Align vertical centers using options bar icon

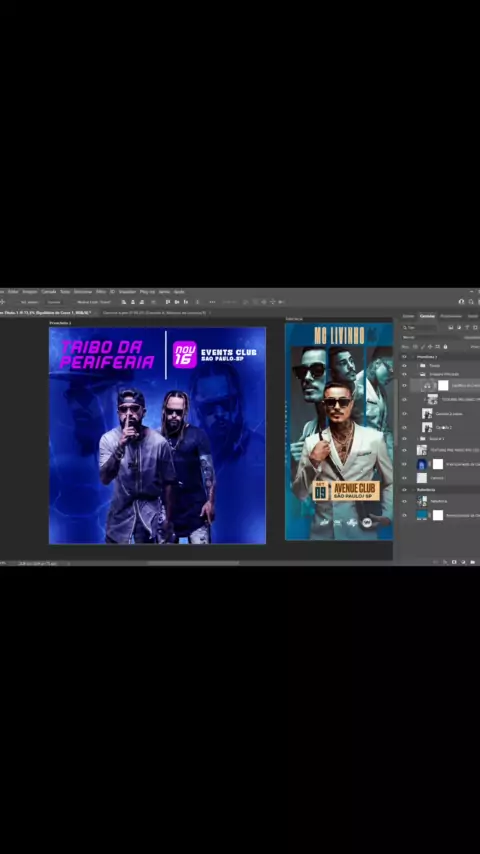click(x=177, y=302)
